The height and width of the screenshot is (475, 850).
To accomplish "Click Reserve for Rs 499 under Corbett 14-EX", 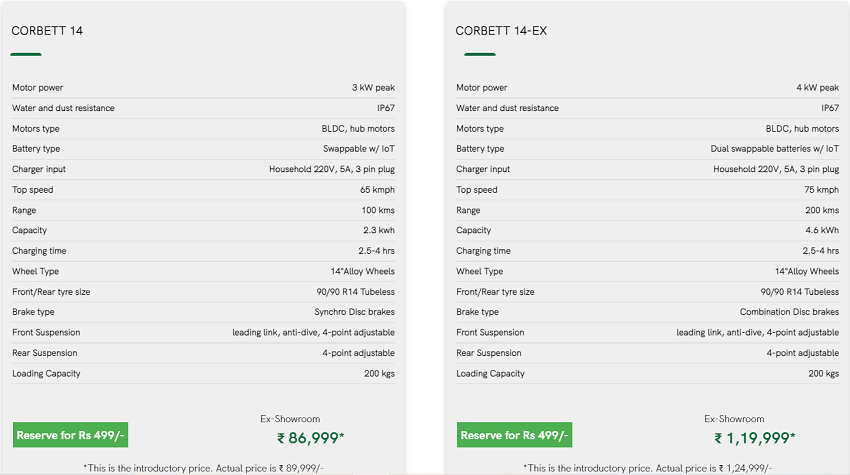I will [x=515, y=435].
